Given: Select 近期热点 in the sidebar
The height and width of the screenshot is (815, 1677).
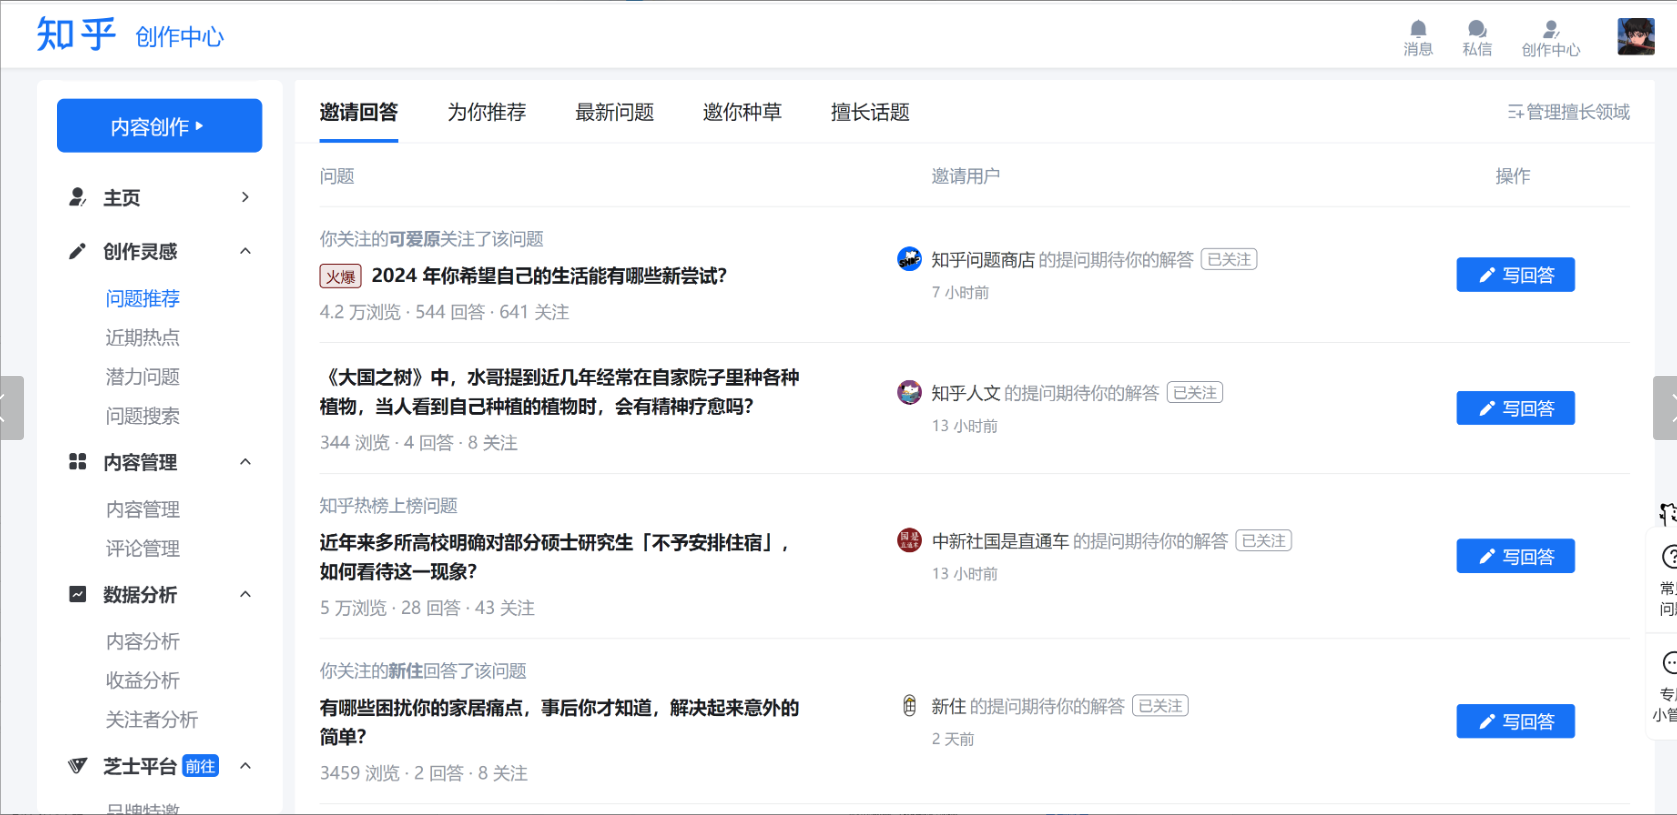Looking at the screenshot, I should pos(143,337).
